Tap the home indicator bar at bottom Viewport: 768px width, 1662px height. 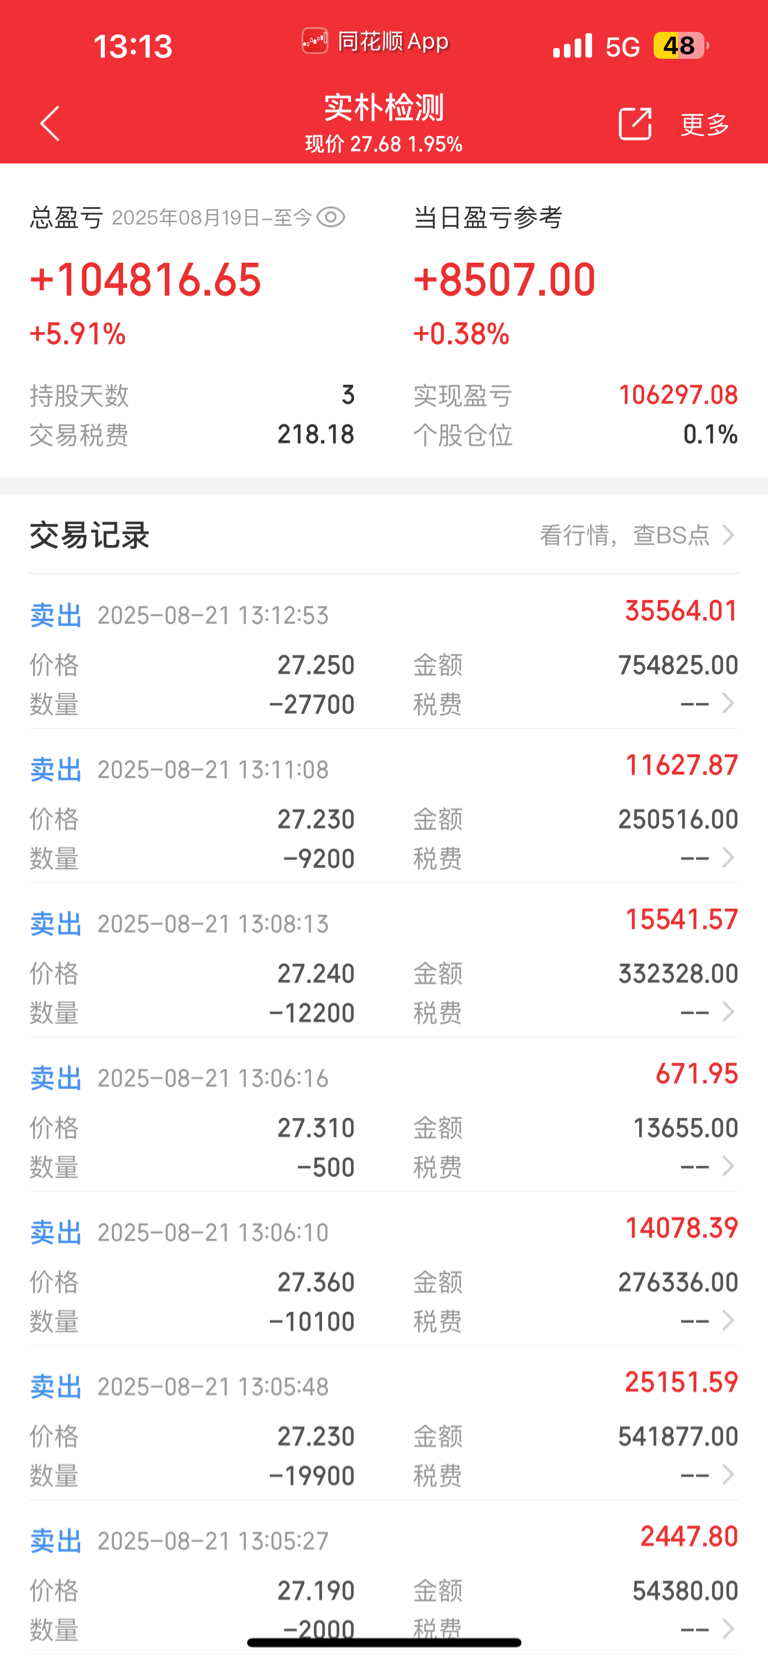384,1642
